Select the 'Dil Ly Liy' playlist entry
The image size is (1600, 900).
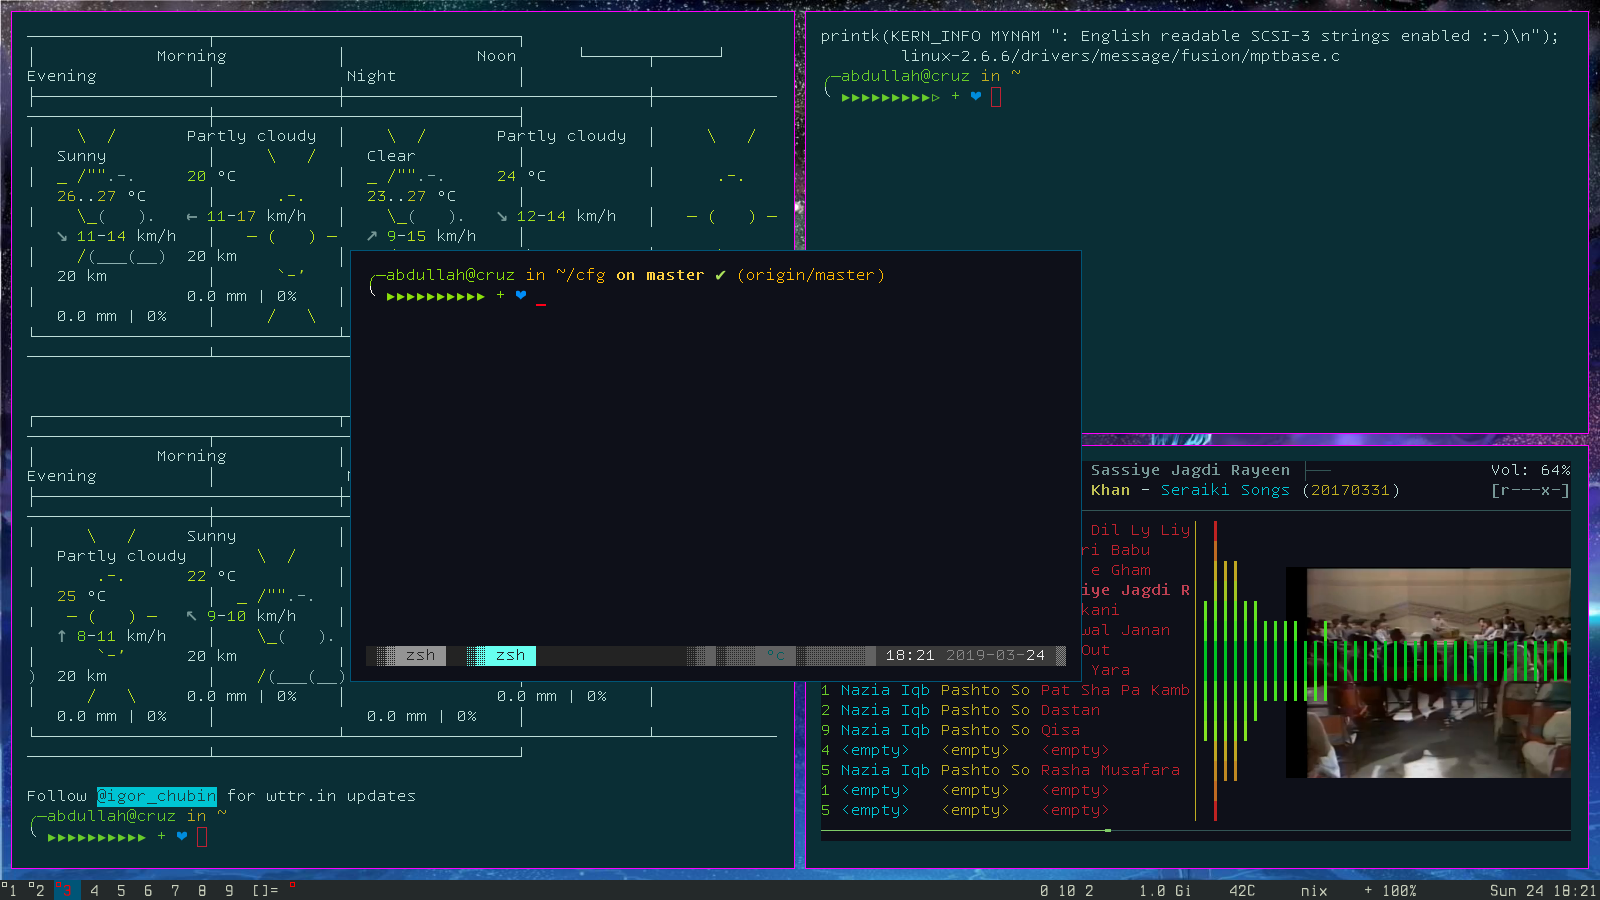(x=1140, y=530)
